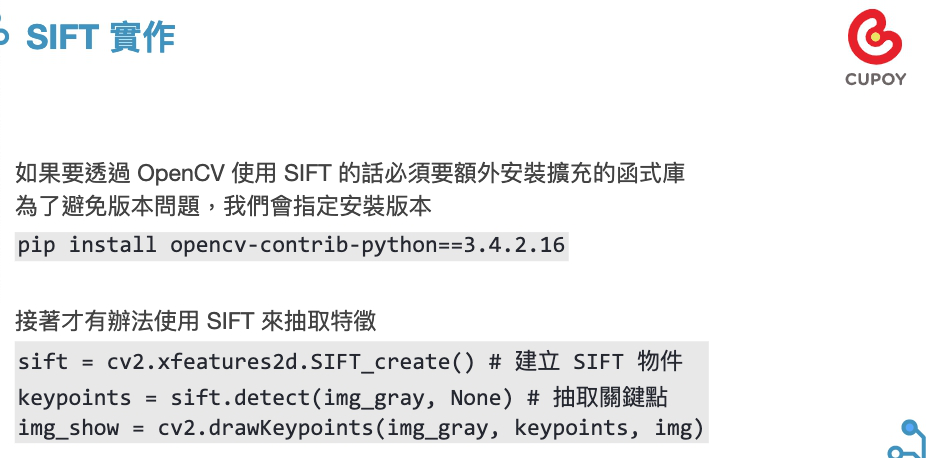Screen dimensions: 926x458
Task: Click the sentence 接著才有辦法使用 SIFT
Action: [195, 322]
